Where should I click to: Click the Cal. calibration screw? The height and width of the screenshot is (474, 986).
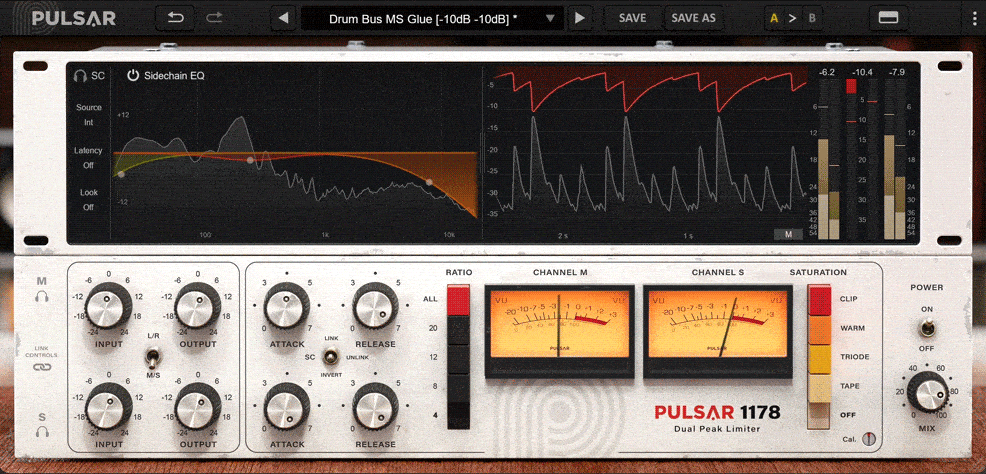(869, 439)
